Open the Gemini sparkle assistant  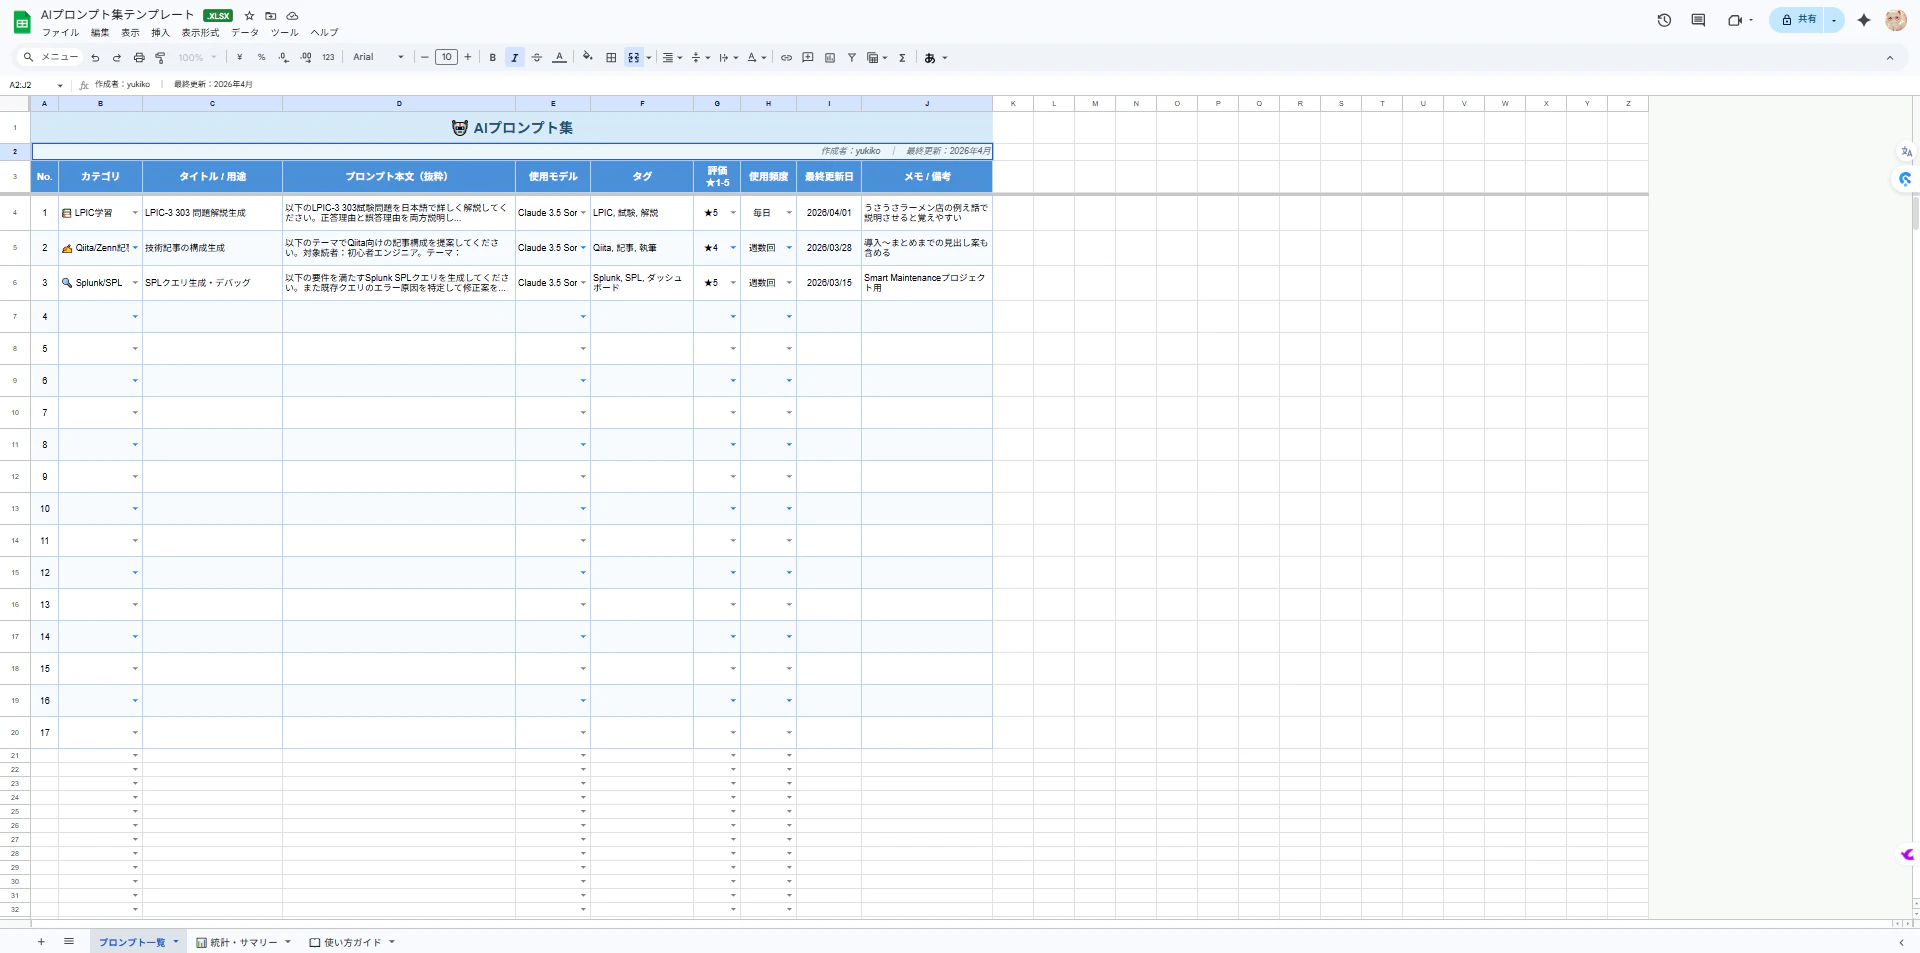point(1864,20)
